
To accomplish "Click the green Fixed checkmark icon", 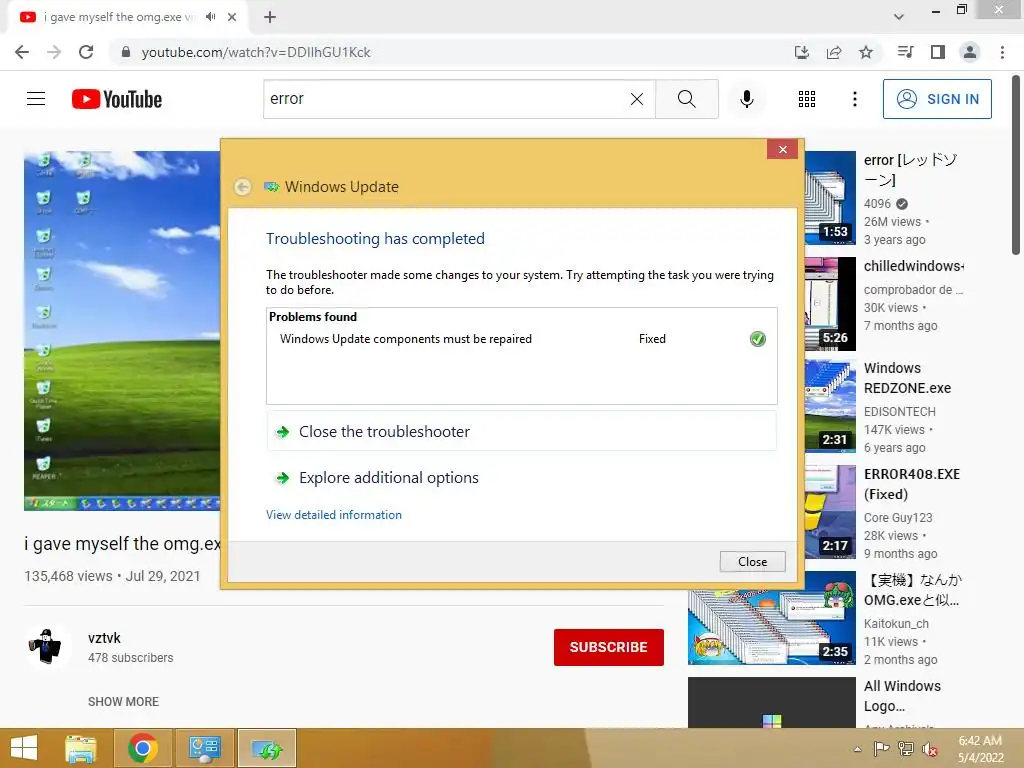I will 758,339.
